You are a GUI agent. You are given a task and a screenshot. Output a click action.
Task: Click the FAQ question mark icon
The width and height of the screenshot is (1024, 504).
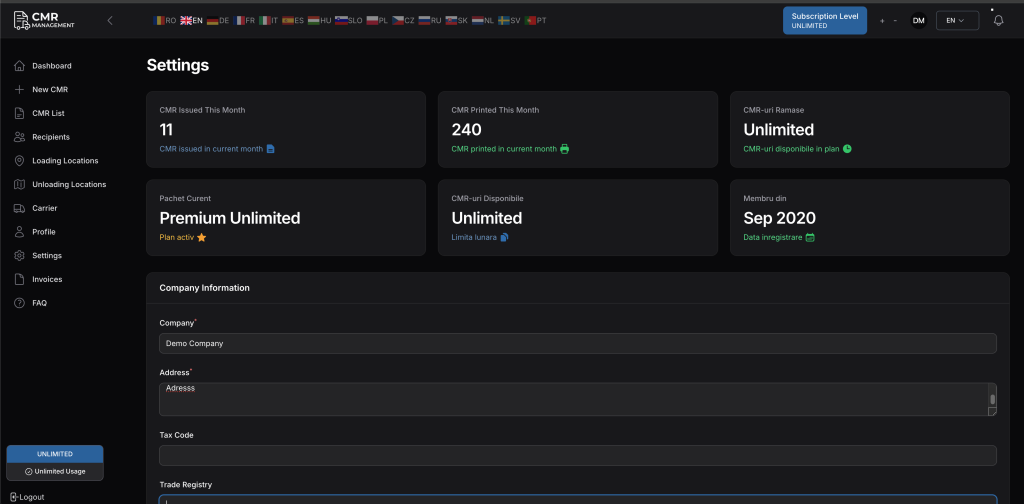click(19, 303)
